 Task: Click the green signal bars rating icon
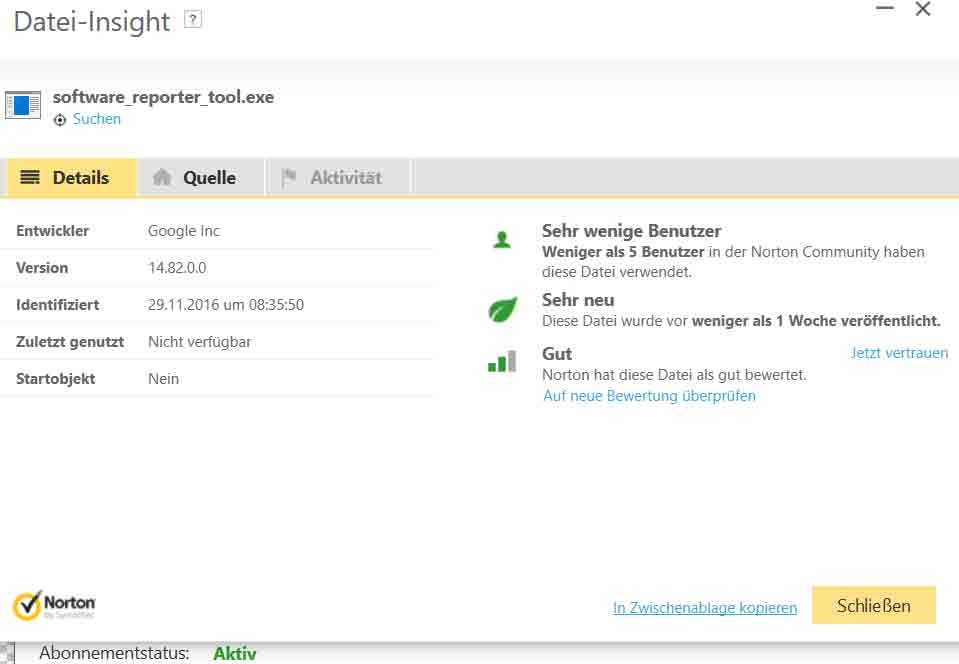click(x=502, y=361)
